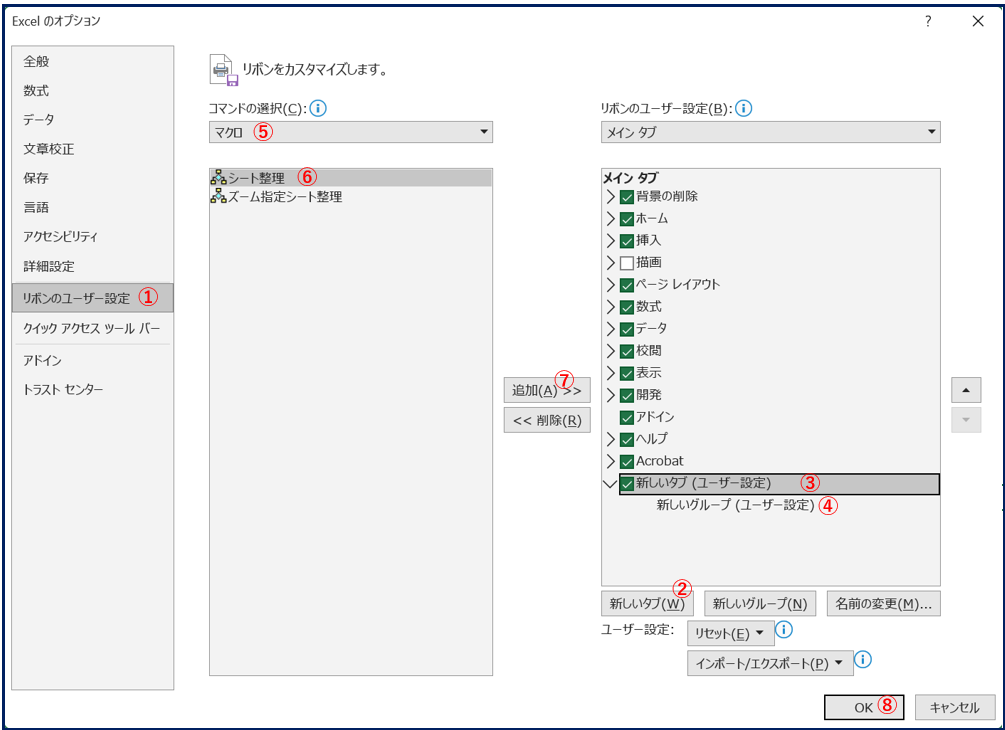The width and height of the screenshot is (1005, 730).
Task: Uncheck the 挿入 tab checkbox
Action: tap(627, 241)
